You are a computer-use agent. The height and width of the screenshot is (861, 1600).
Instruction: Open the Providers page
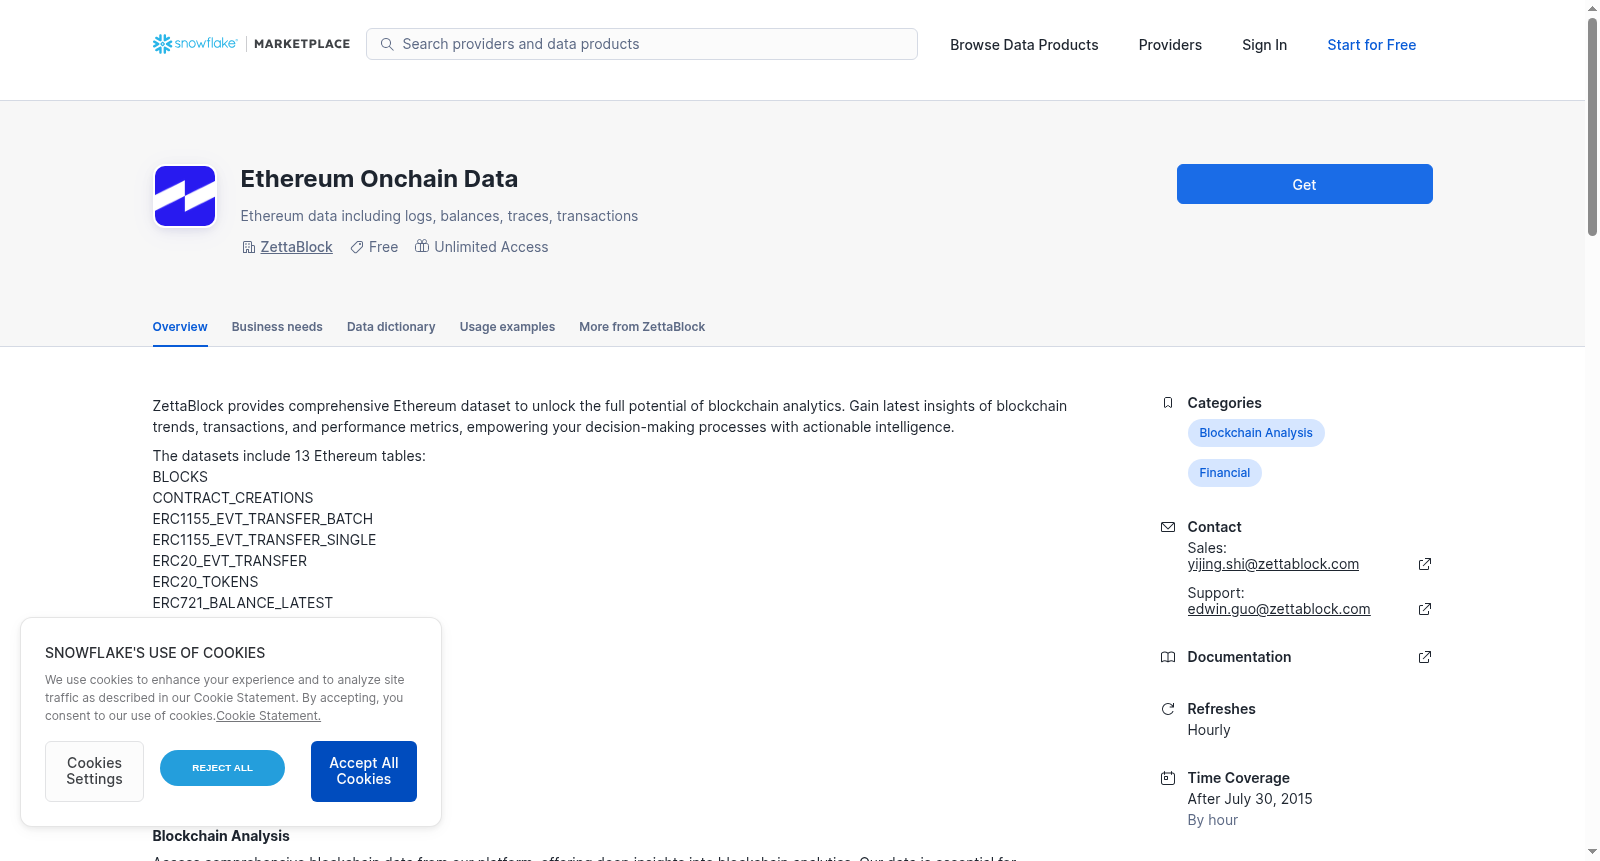(1170, 45)
